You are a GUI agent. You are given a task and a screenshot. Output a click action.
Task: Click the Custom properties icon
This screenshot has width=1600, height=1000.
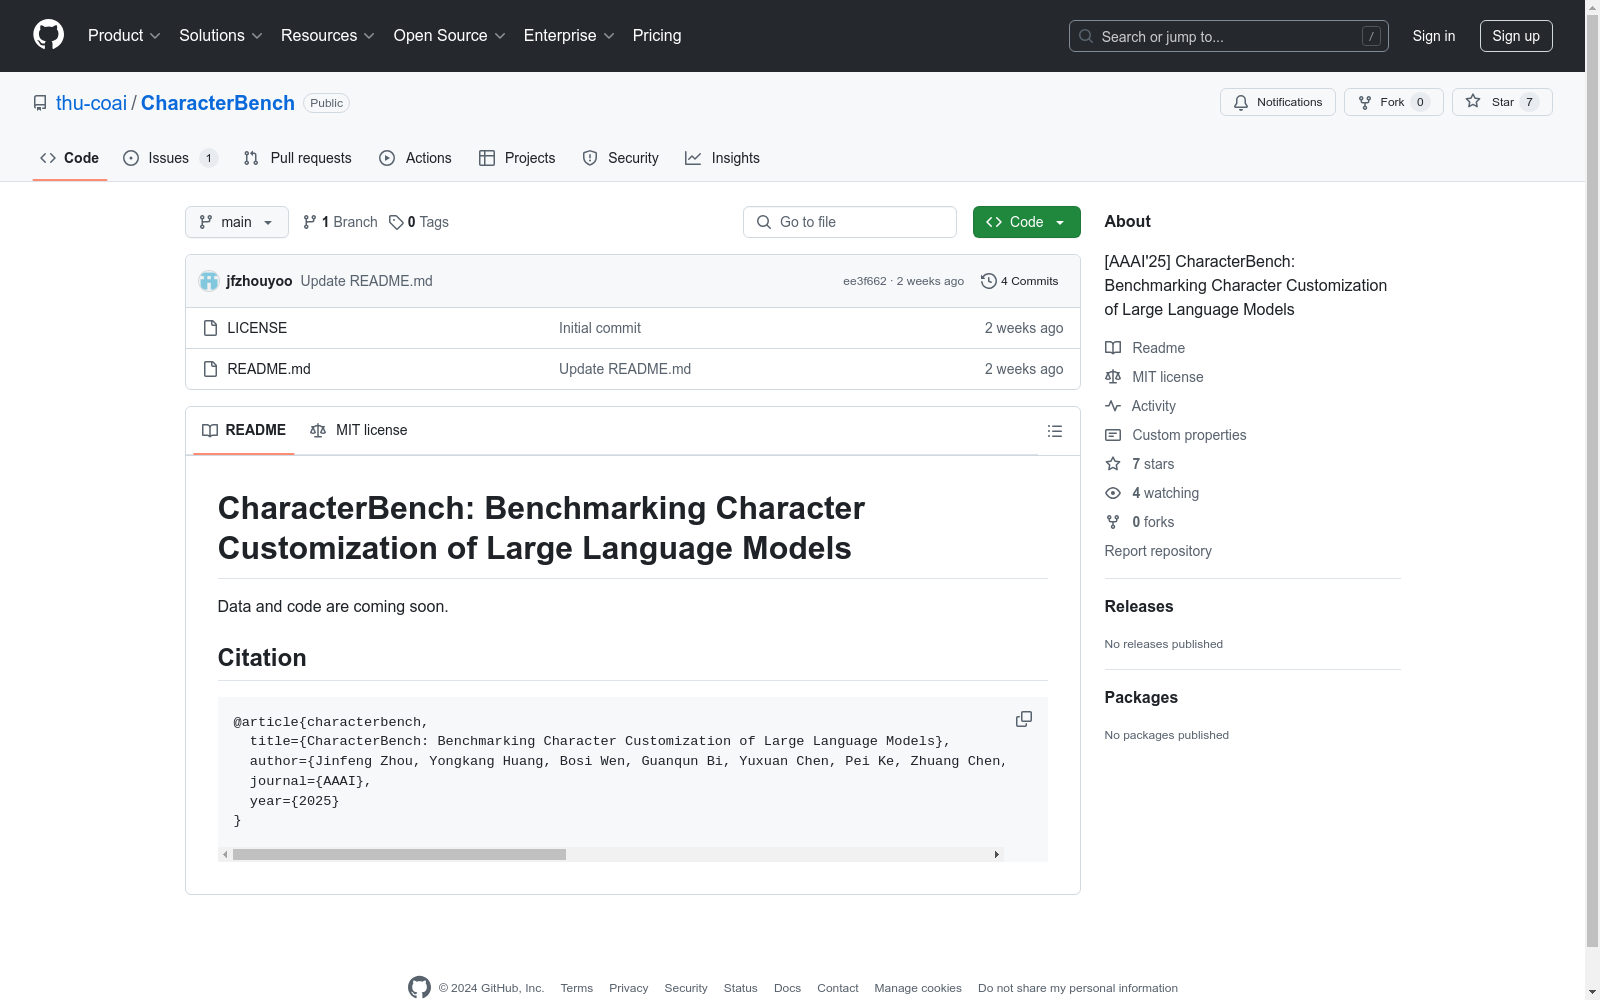(x=1113, y=435)
